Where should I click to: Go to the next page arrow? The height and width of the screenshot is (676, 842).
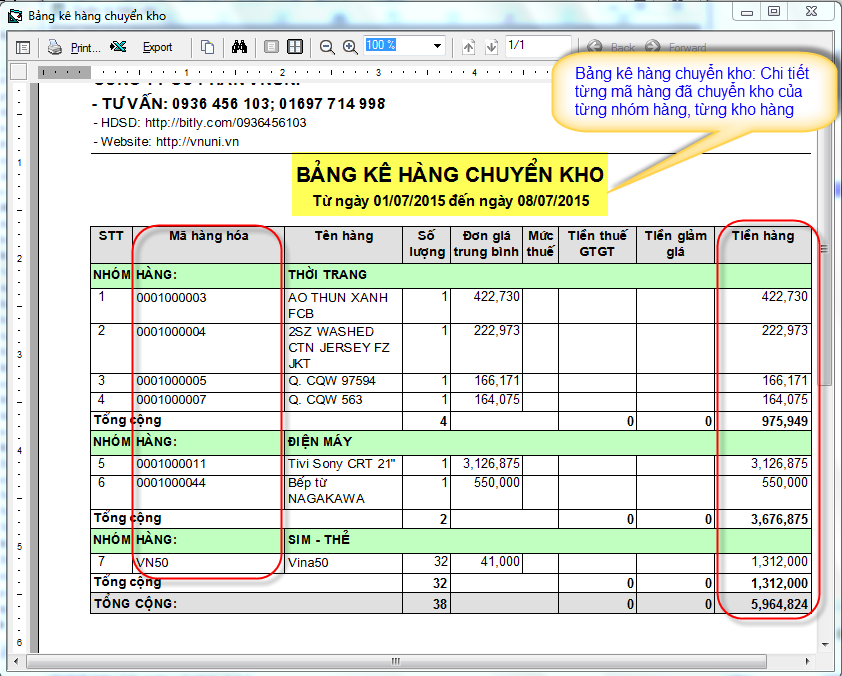(x=491, y=47)
